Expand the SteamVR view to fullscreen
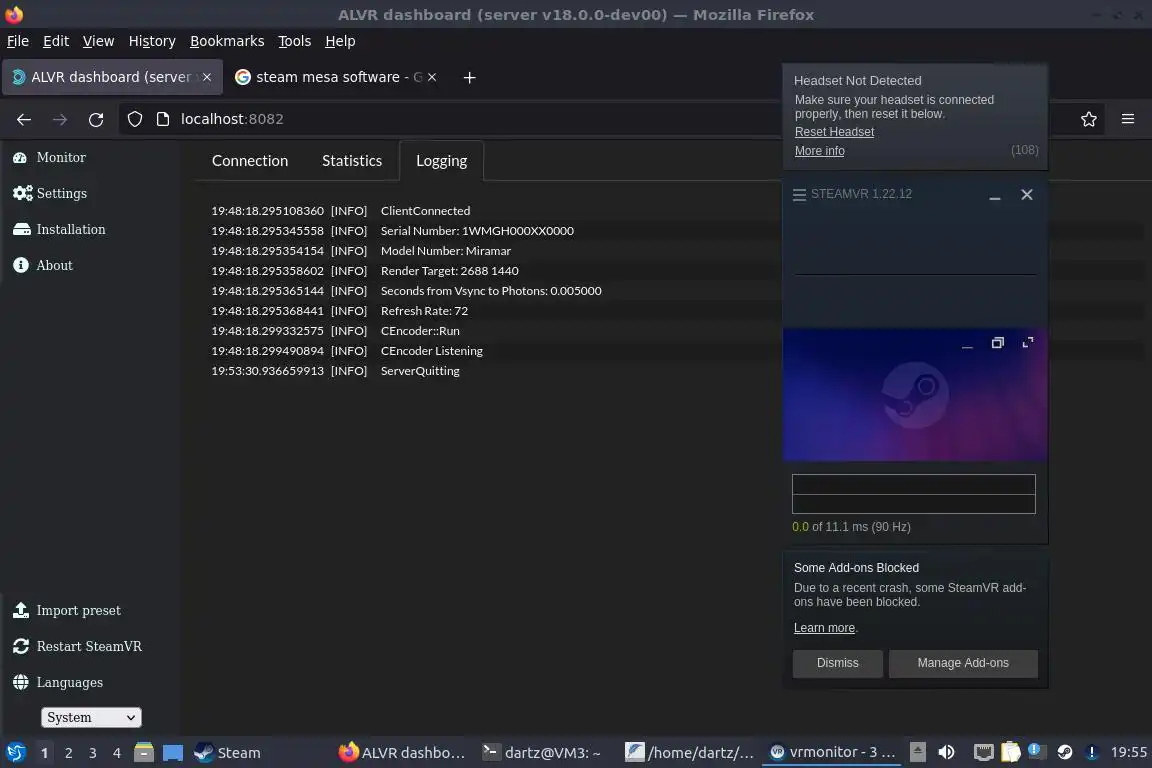This screenshot has height=768, width=1152. (x=1028, y=343)
